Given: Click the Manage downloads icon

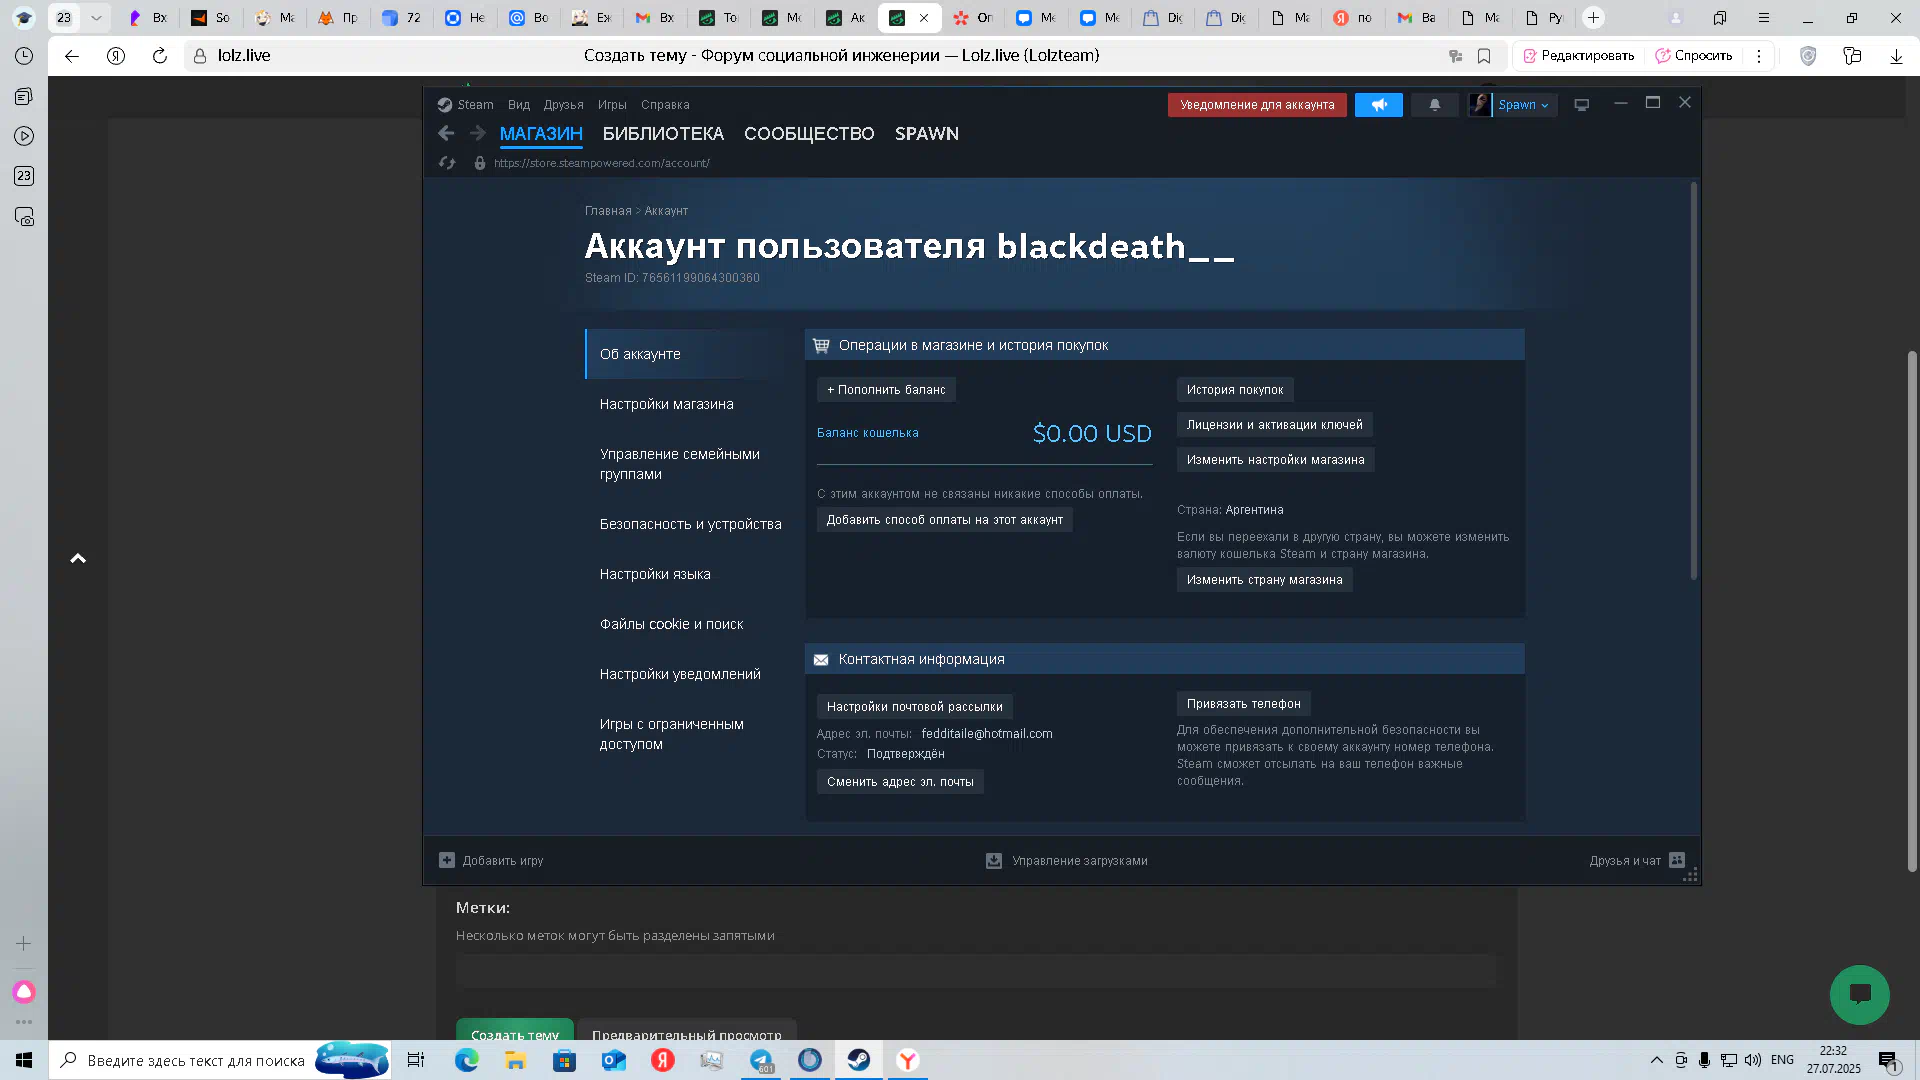Looking at the screenshot, I should coord(994,860).
